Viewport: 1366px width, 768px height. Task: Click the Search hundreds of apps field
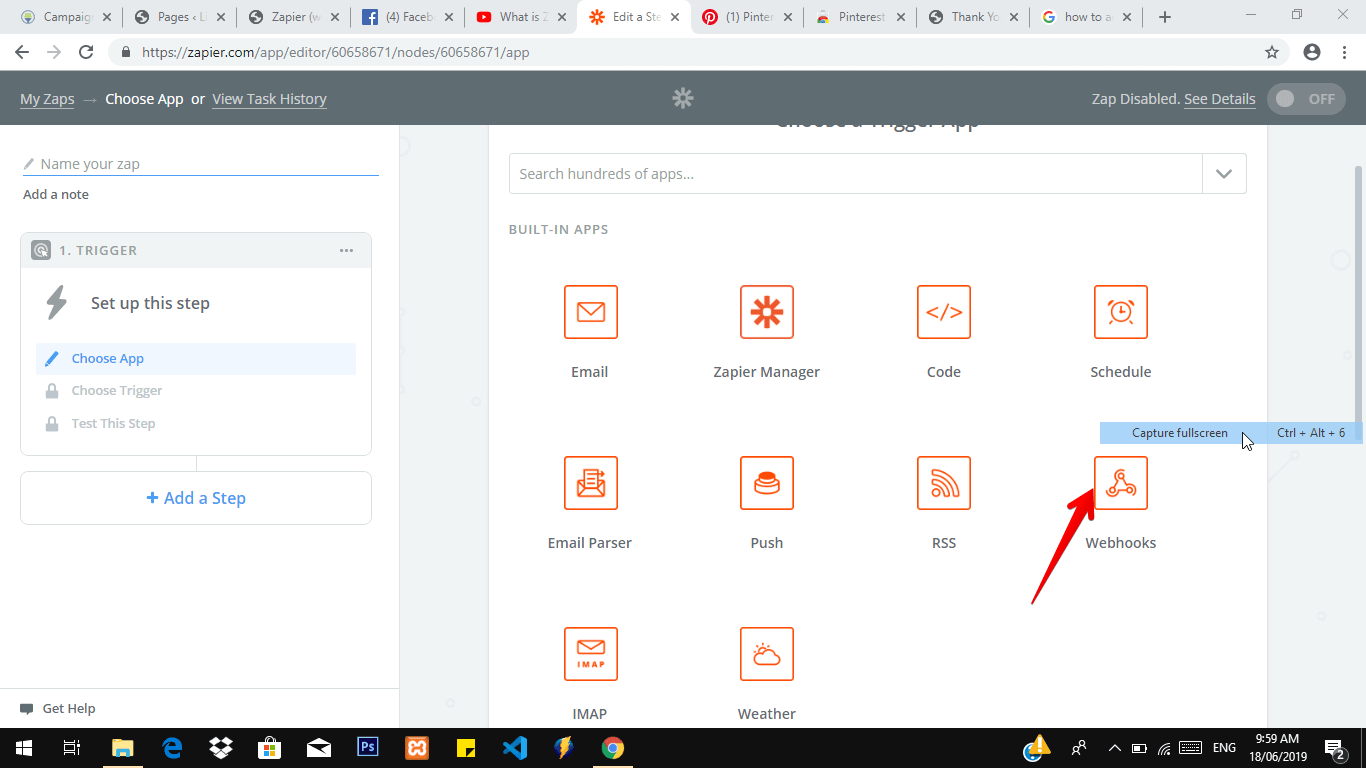(x=856, y=174)
